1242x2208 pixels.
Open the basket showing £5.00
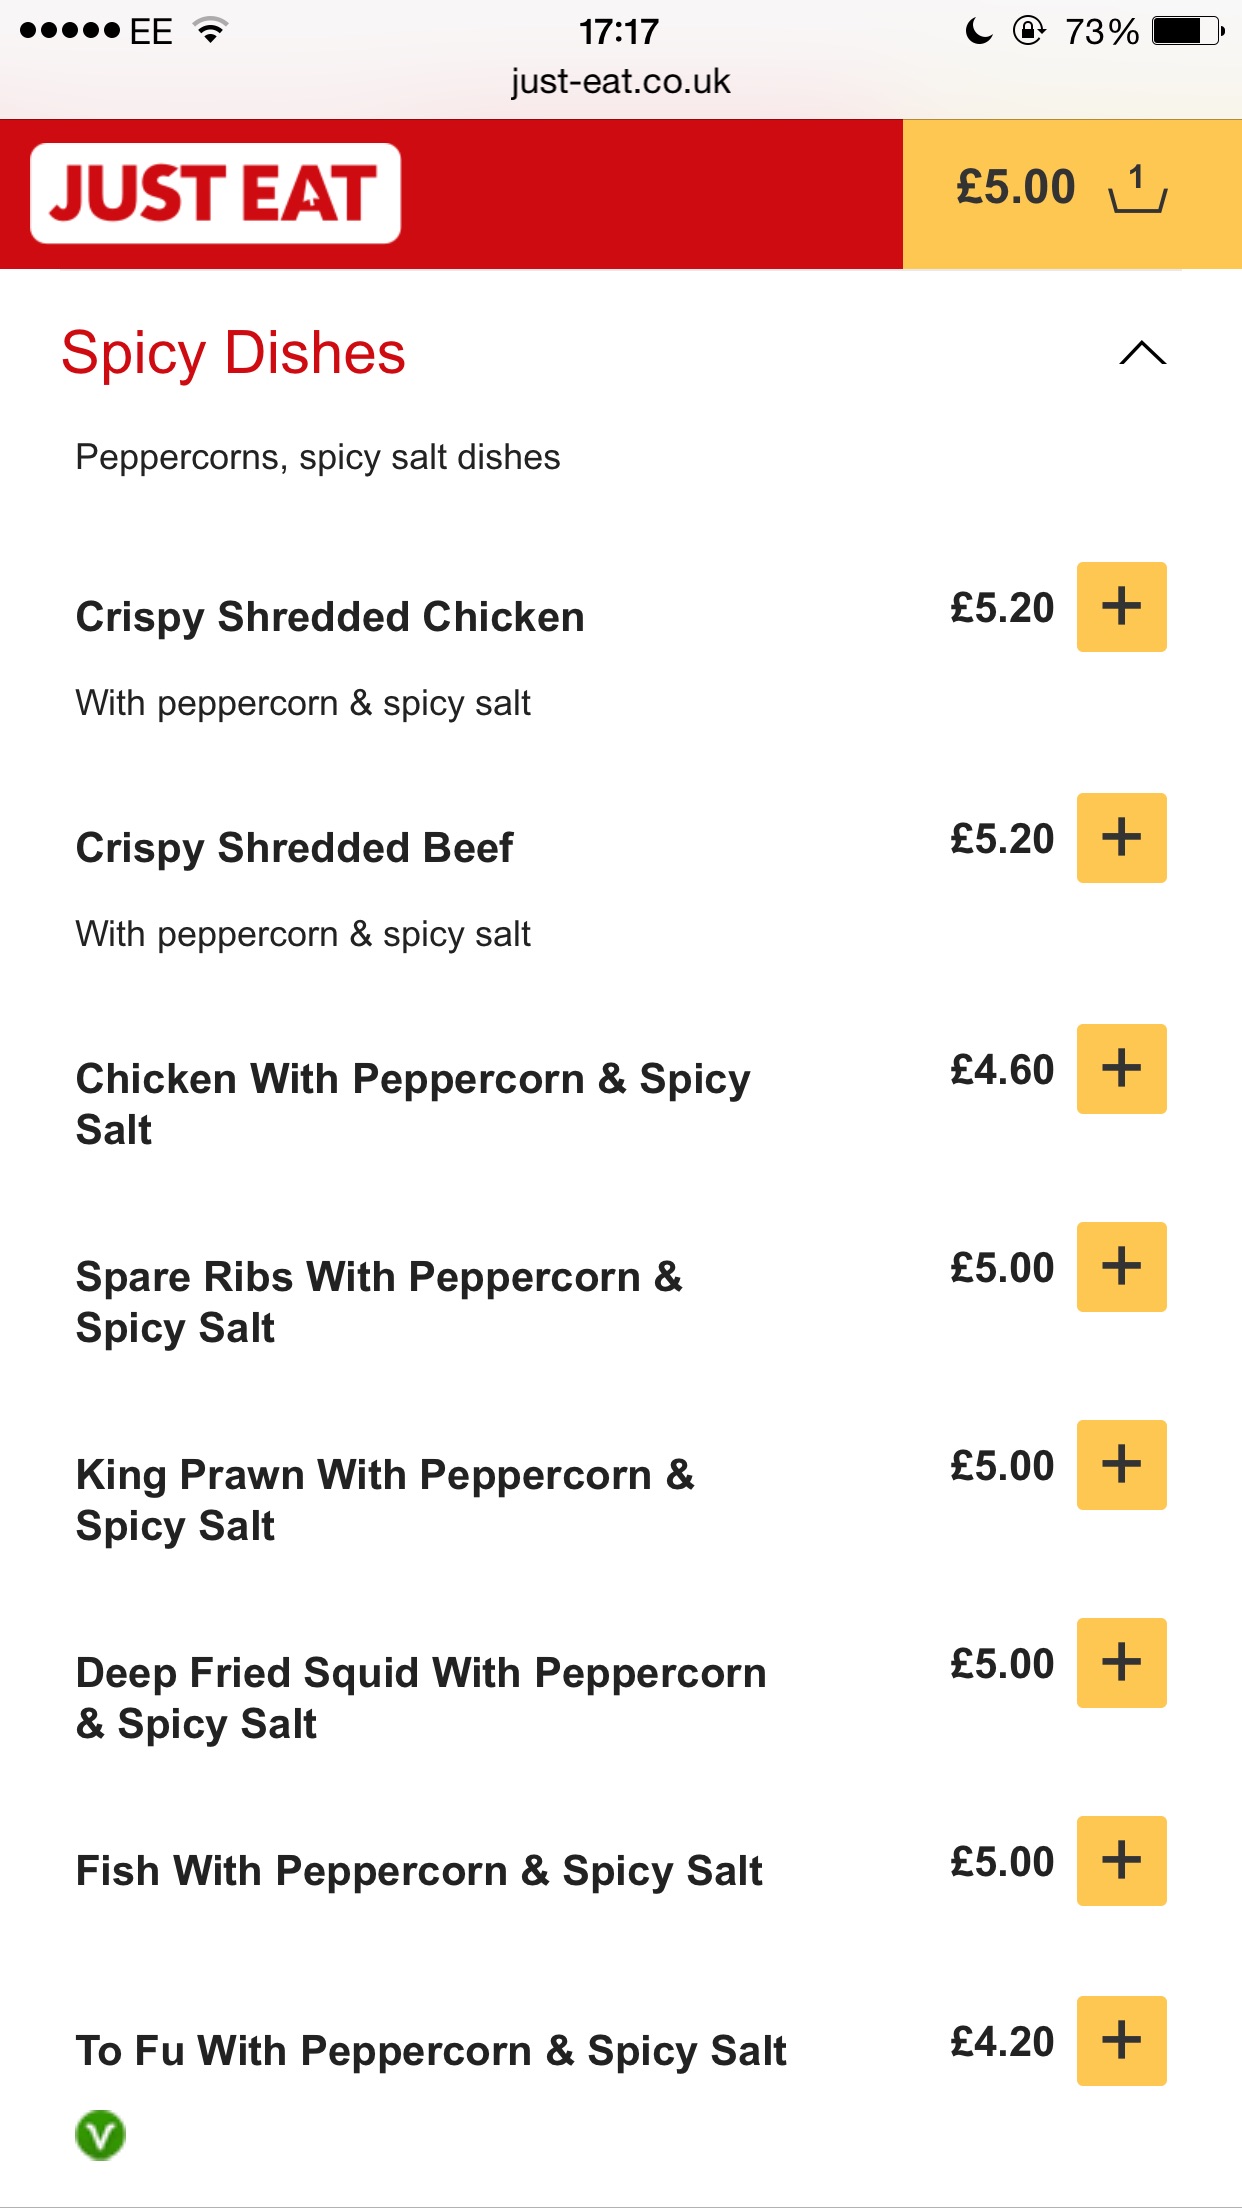pyautogui.click(x=1072, y=194)
